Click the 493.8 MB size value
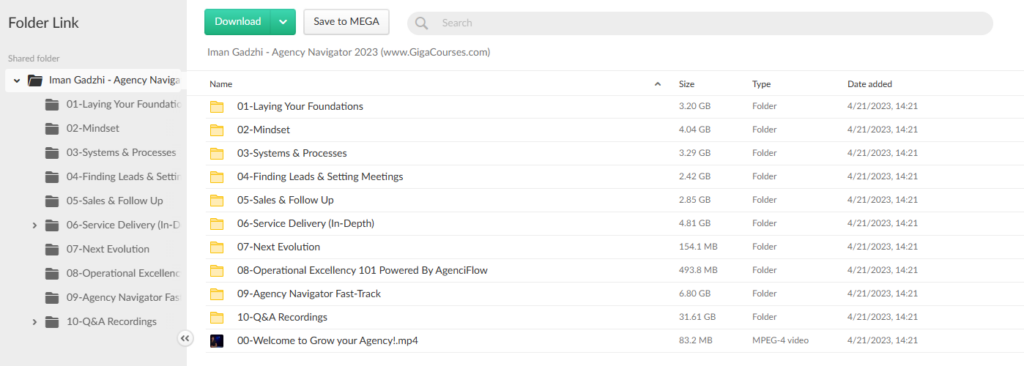The image size is (1024, 366). (x=698, y=271)
